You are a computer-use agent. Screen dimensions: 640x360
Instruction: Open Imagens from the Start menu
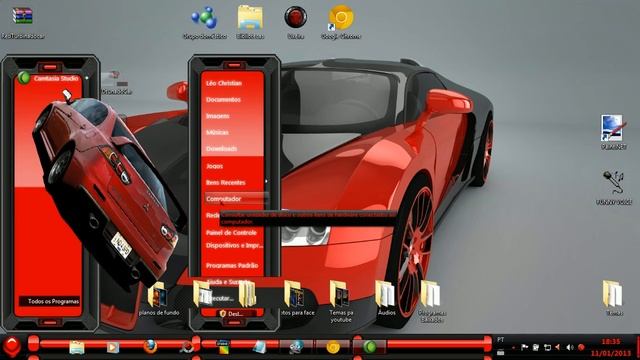[x=218, y=116]
